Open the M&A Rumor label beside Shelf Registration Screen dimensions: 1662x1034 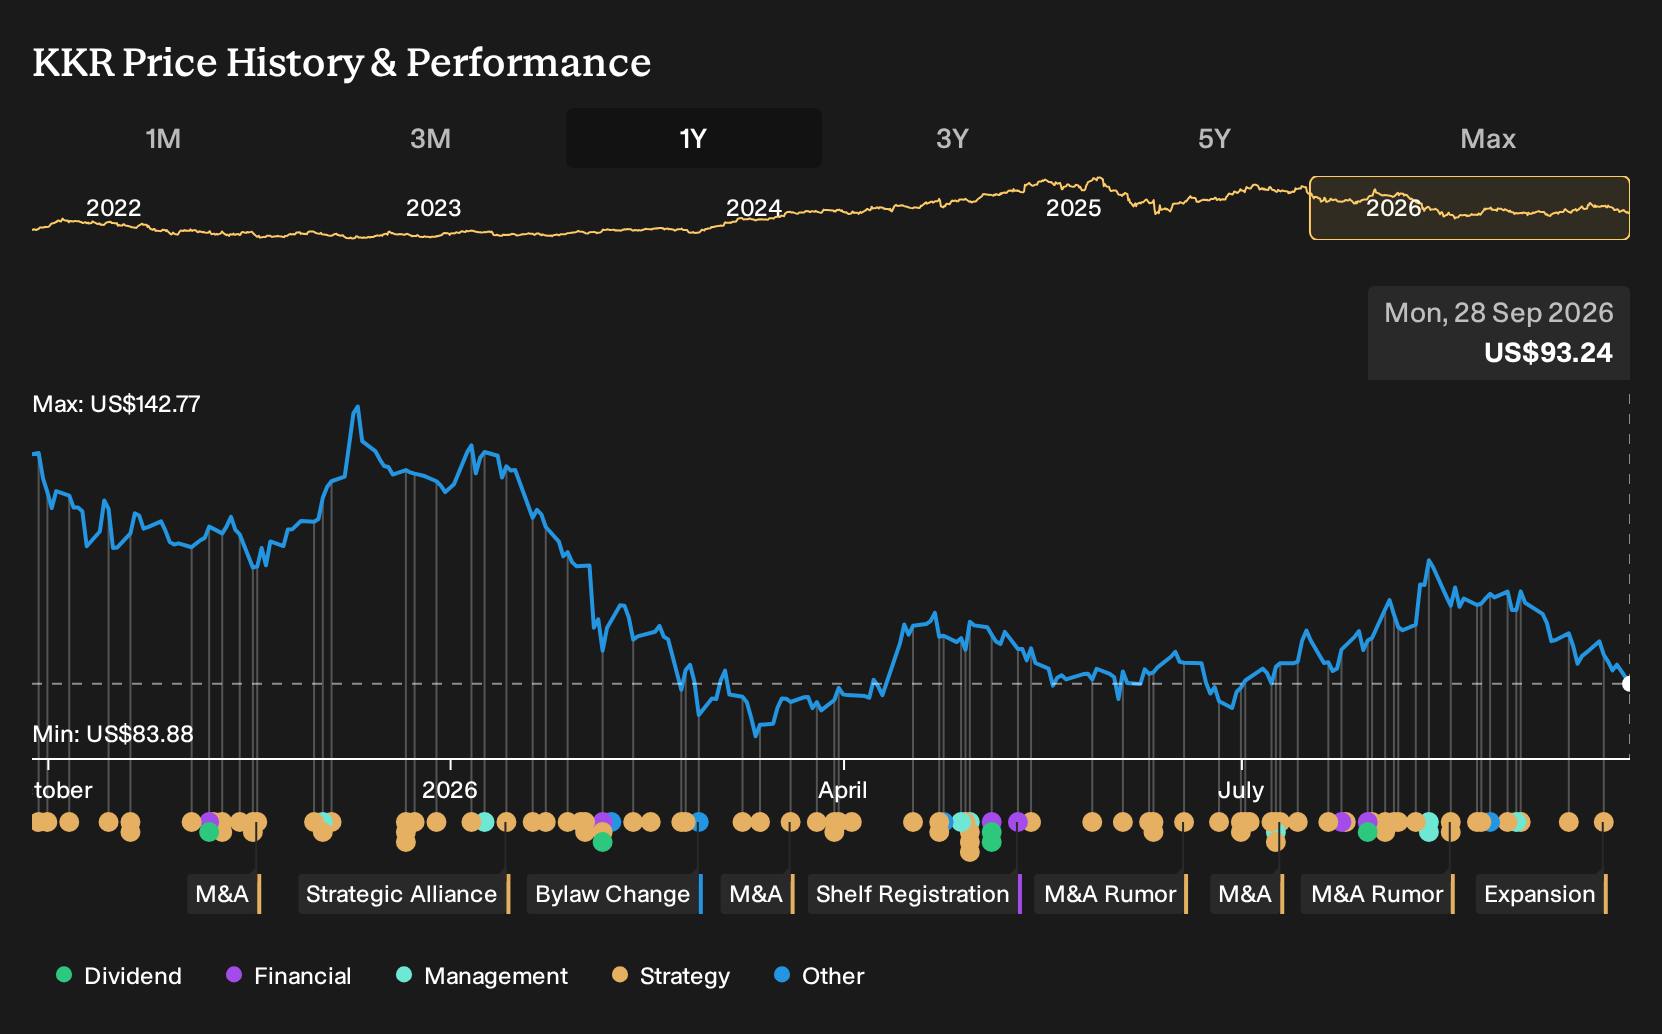click(1112, 894)
